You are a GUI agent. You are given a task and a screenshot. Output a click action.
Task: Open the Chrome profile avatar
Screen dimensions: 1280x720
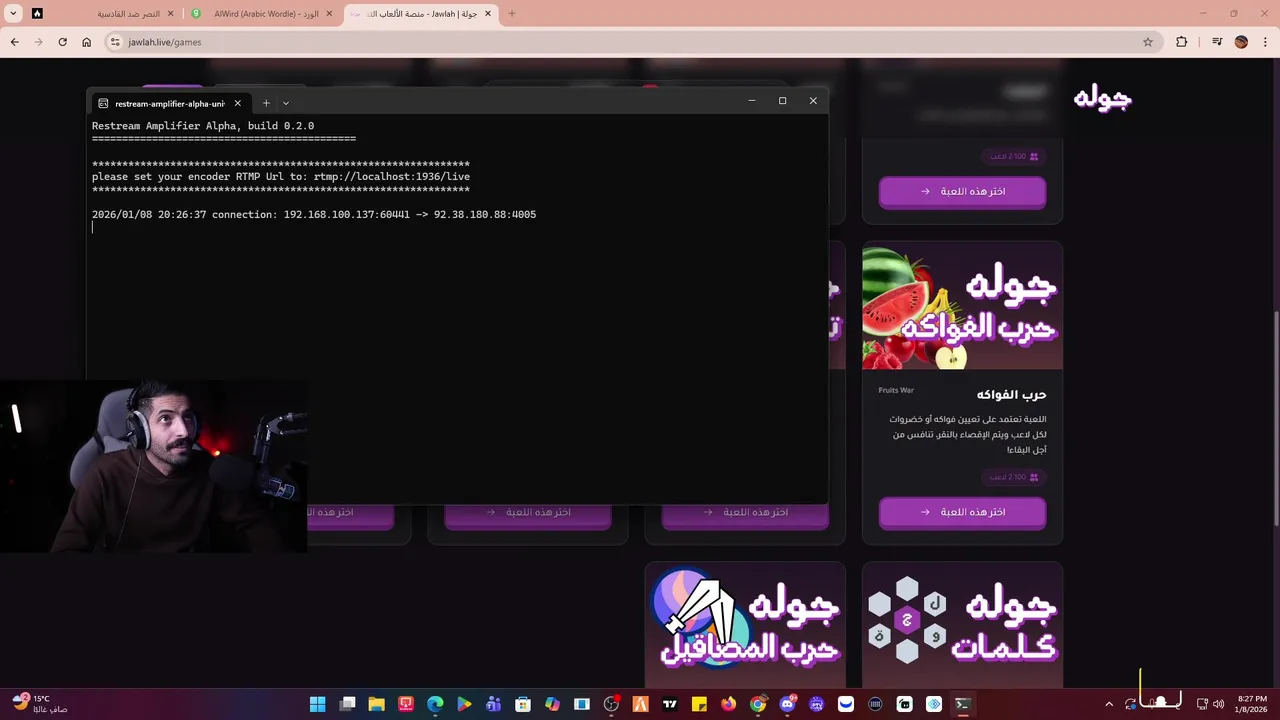pos(1241,42)
